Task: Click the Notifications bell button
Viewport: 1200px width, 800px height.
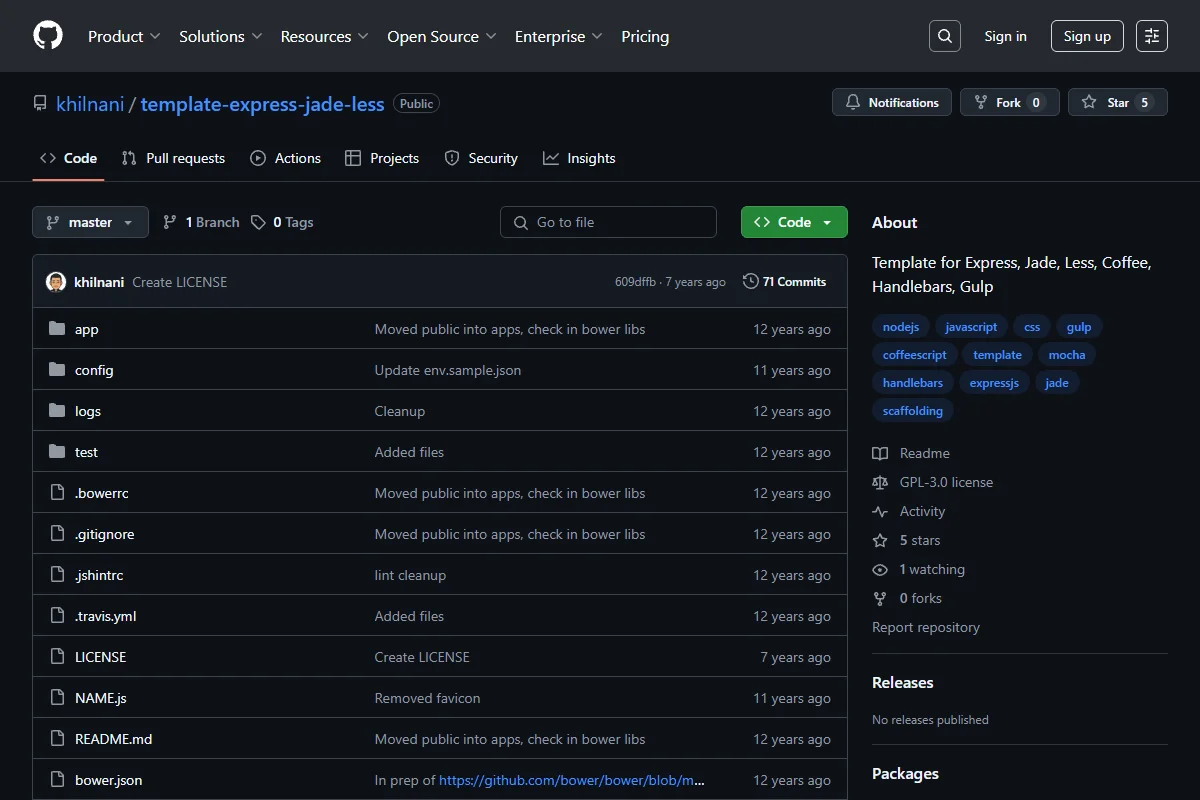Action: coord(892,102)
